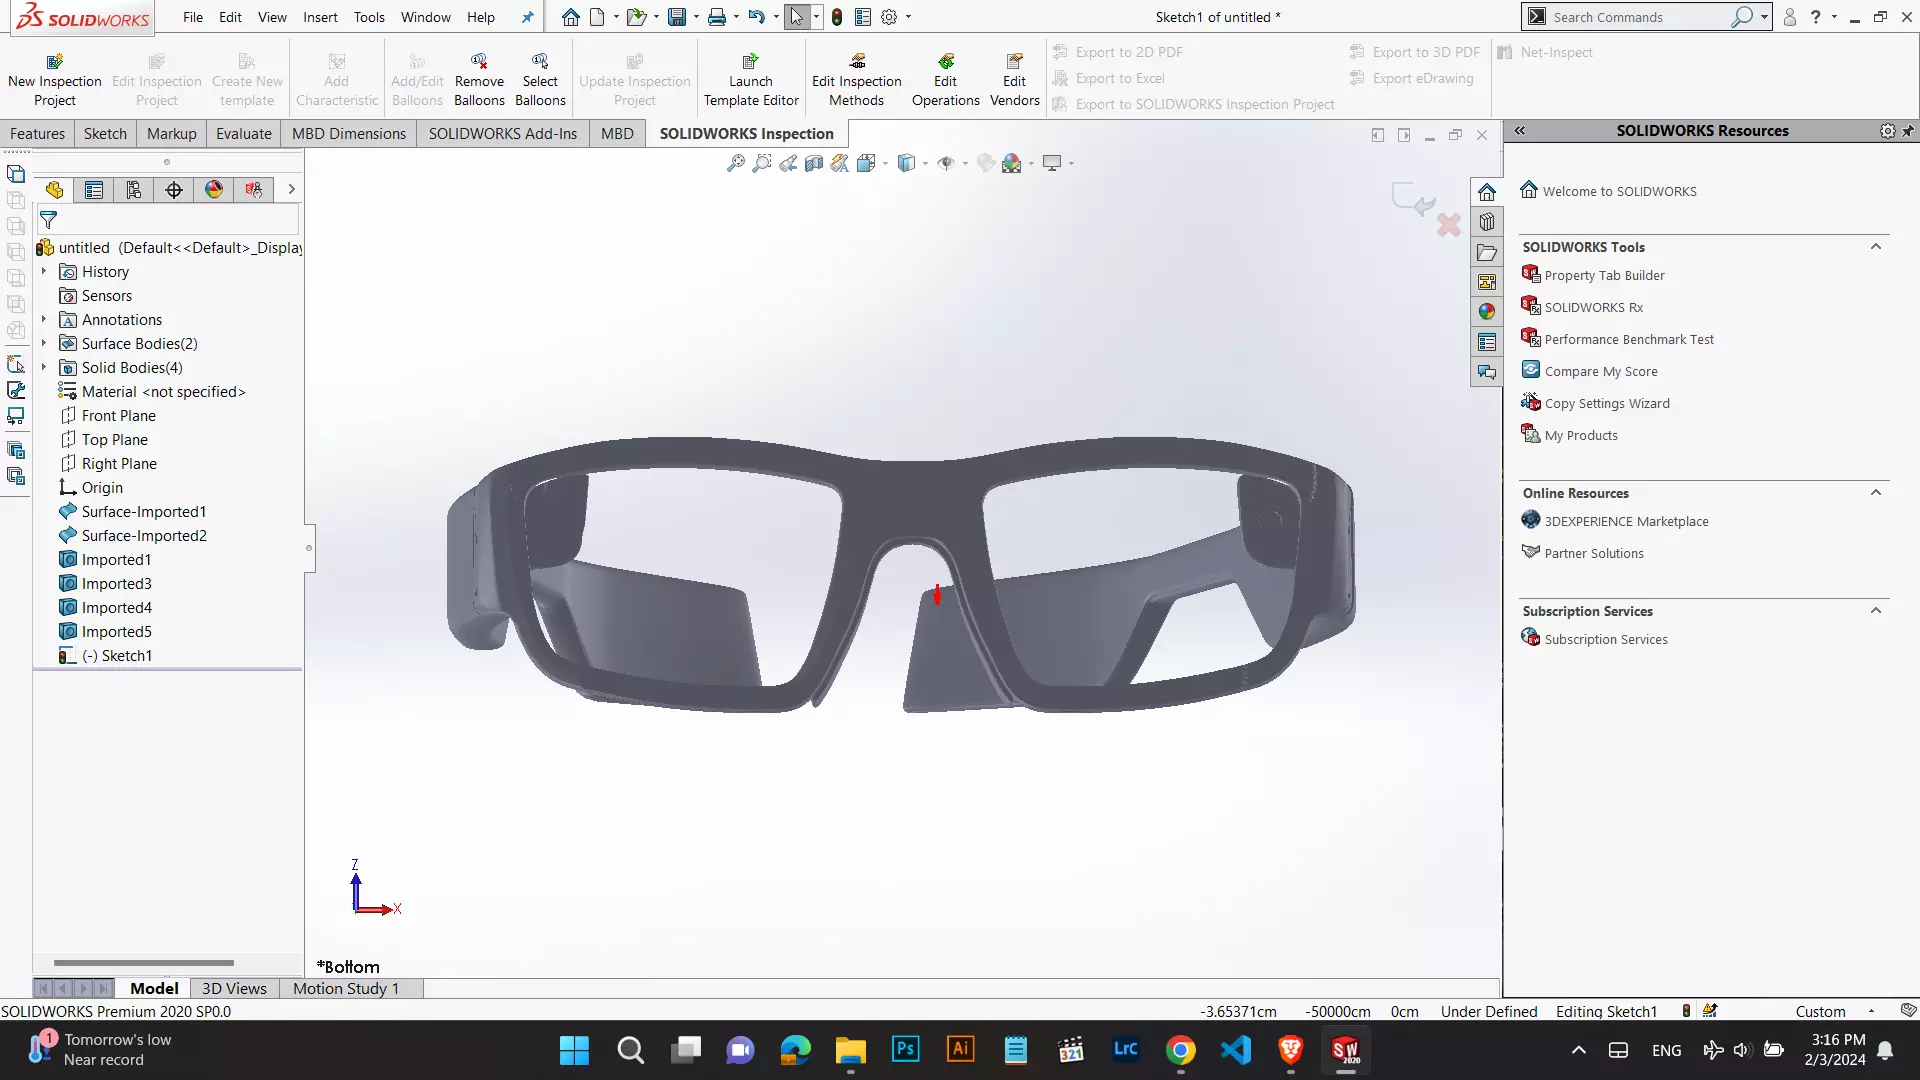This screenshot has width=1920, height=1080.
Task: Open FeatureManager Design Tree tab
Action: [x=54, y=190]
